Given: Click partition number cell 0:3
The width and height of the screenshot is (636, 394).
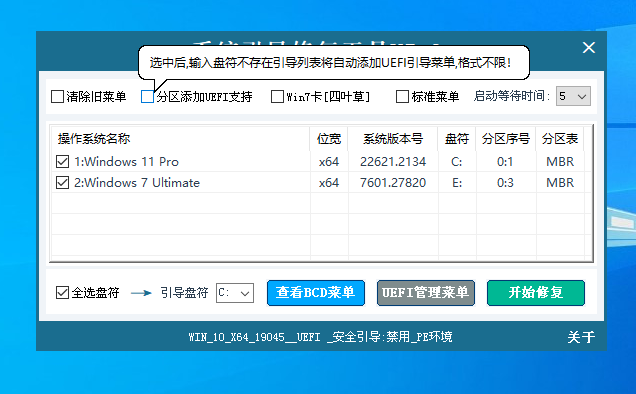Looking at the screenshot, I should tap(505, 183).
